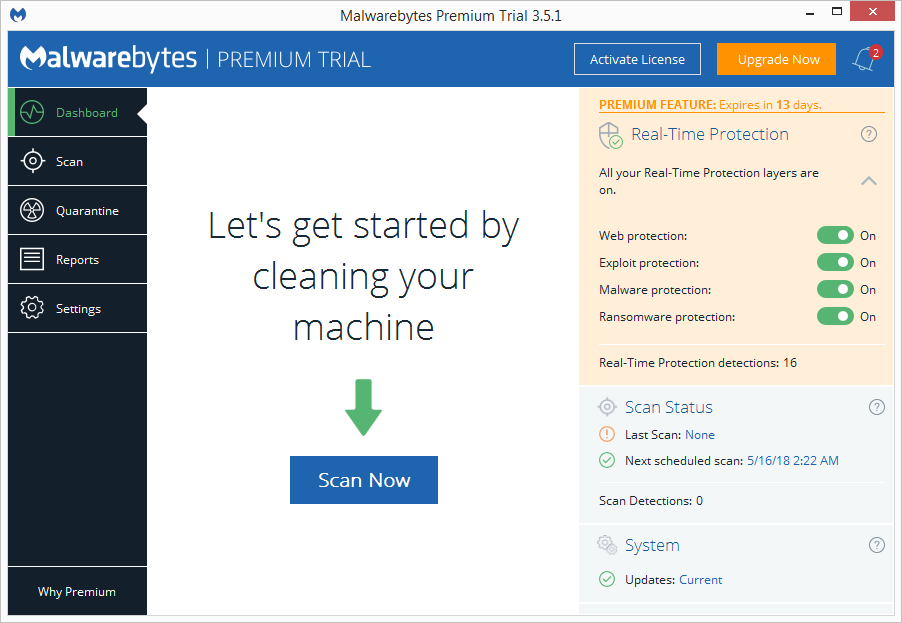
Task: Open the notifications bell icon
Action: (865, 59)
